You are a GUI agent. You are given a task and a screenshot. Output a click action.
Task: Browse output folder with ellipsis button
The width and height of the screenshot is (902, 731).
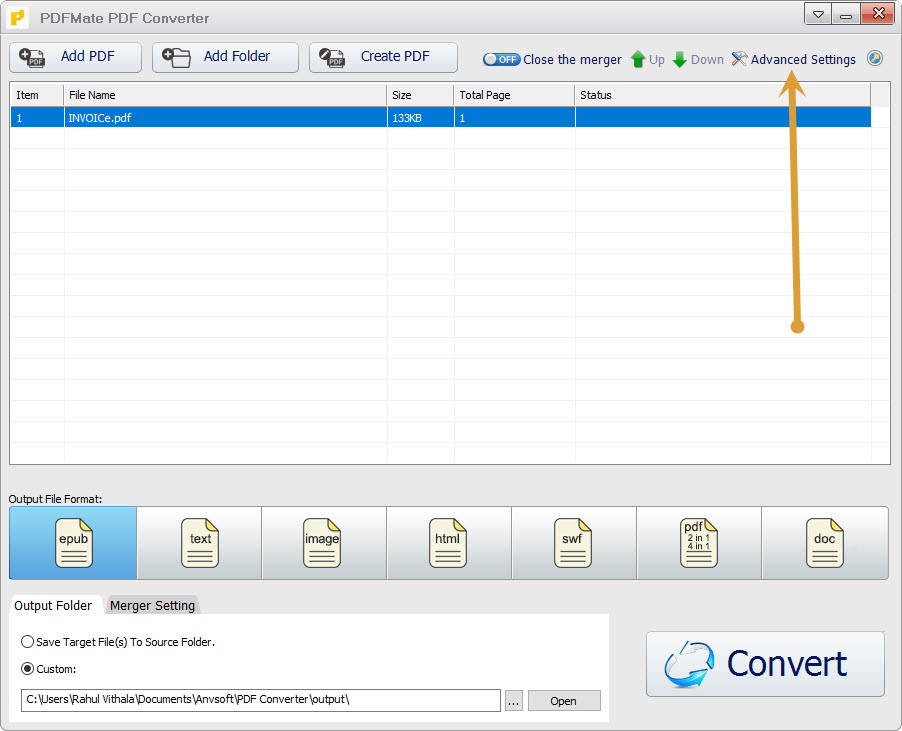coord(514,701)
